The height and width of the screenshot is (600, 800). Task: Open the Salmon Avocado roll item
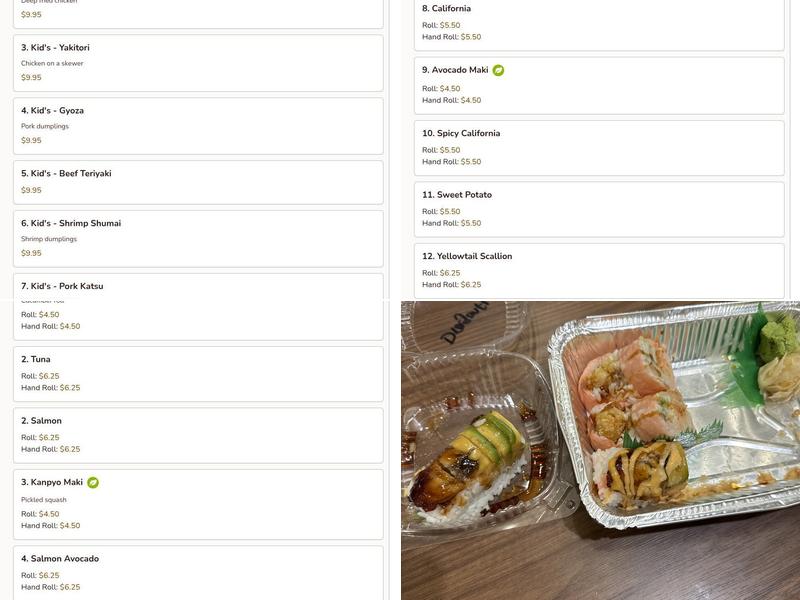tap(198, 573)
